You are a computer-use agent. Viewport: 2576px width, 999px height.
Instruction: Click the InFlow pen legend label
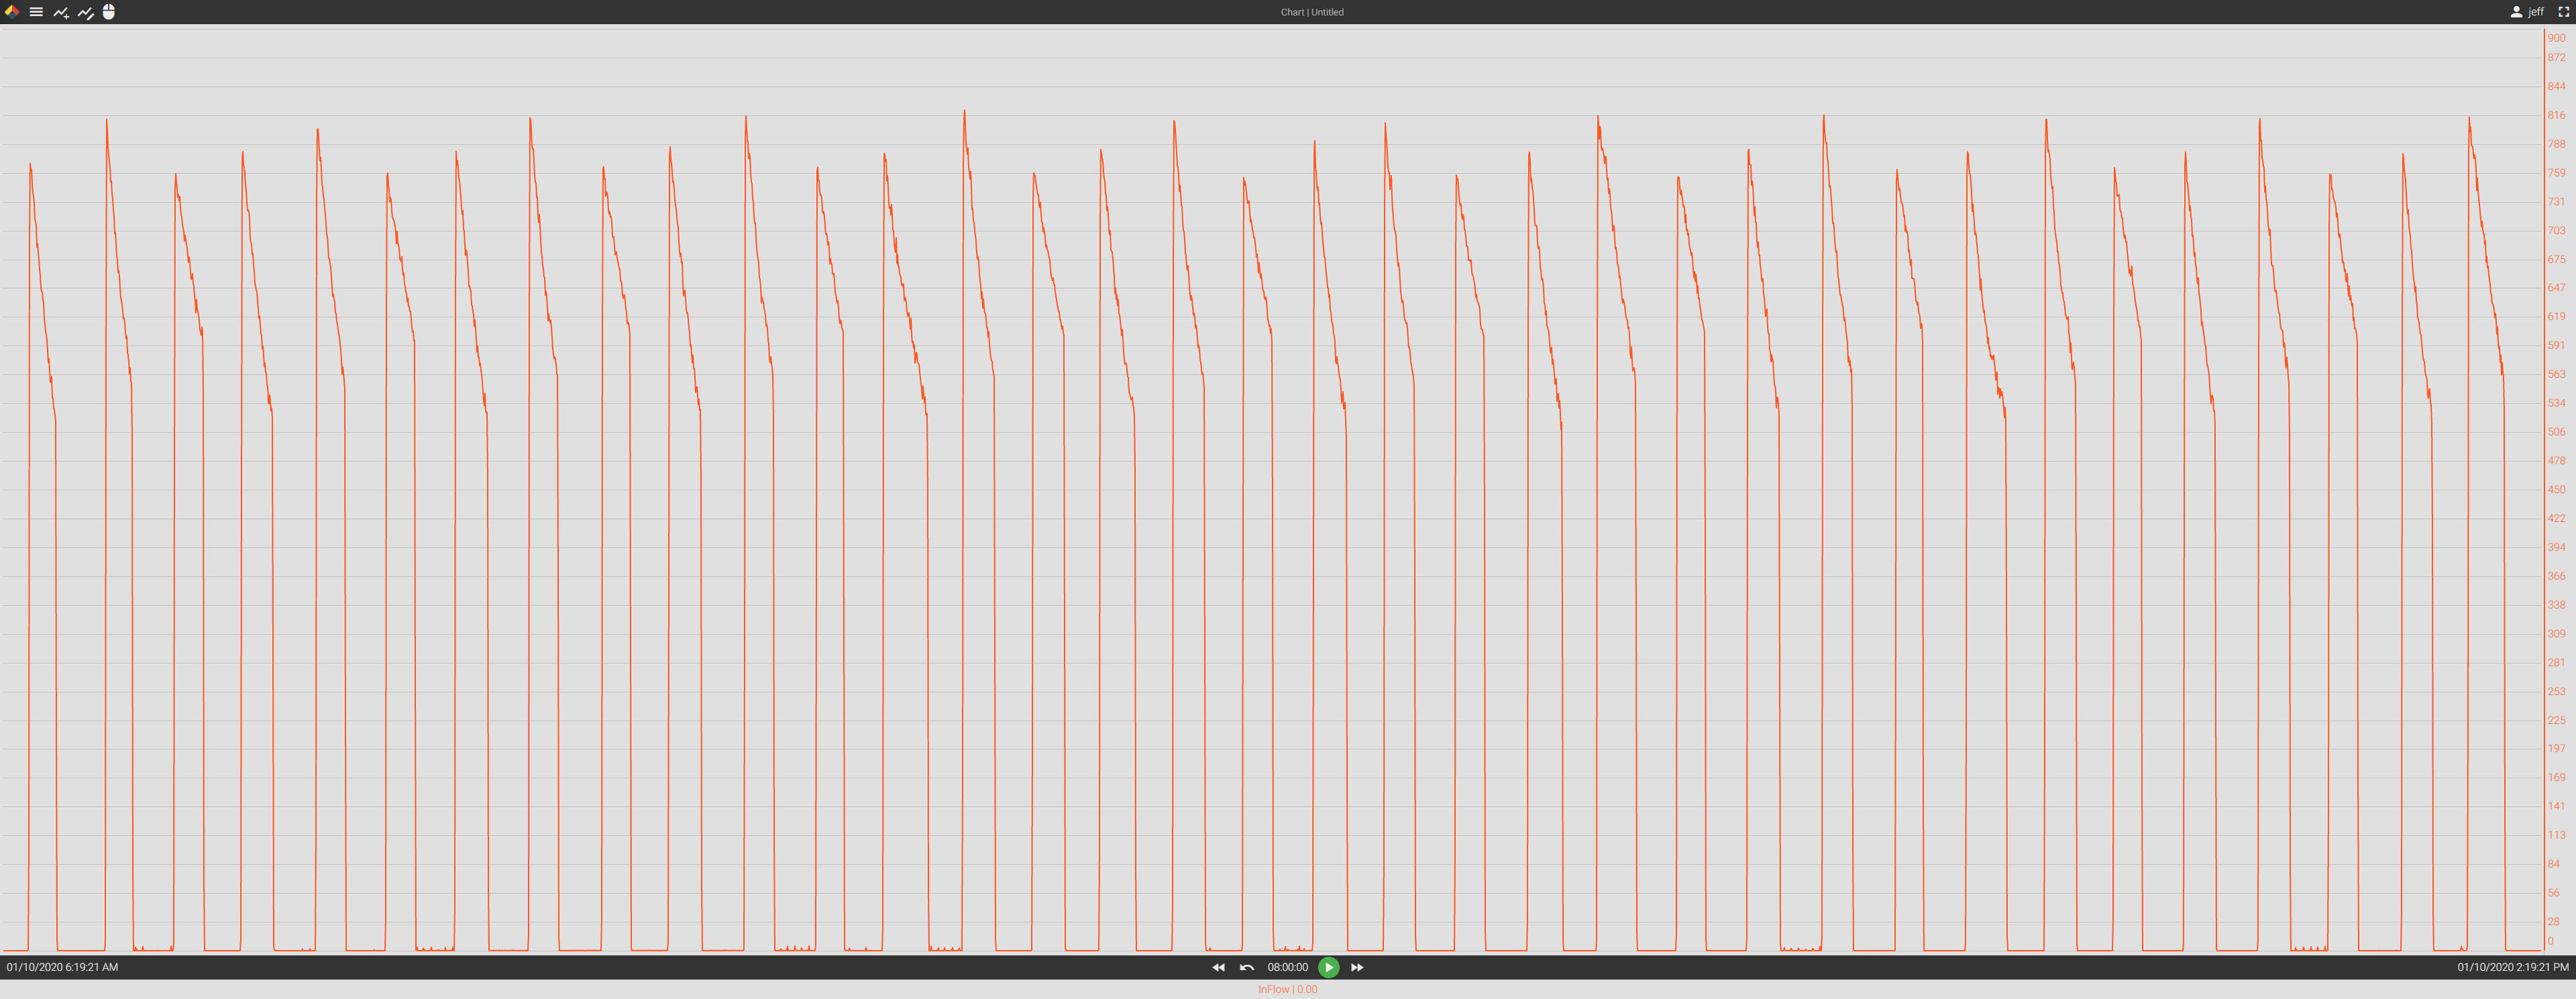point(1287,989)
